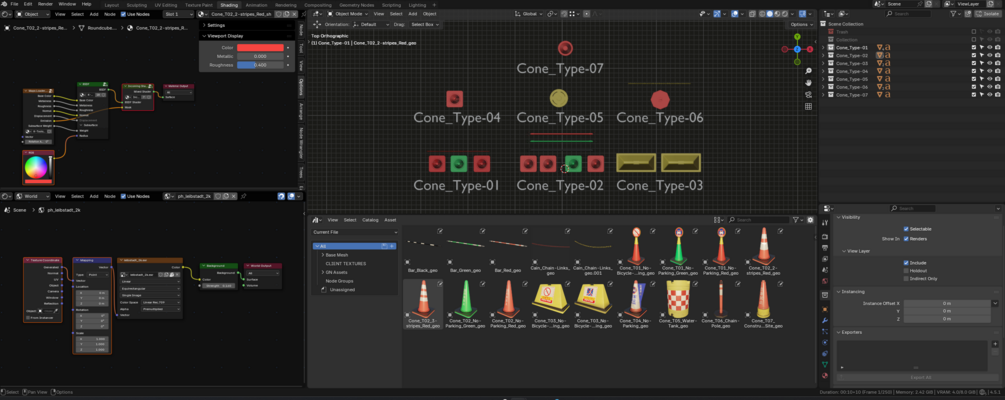Open the Global transform orientation dropdown
Image resolution: width=1005 pixels, height=400 pixels.
click(x=528, y=13)
